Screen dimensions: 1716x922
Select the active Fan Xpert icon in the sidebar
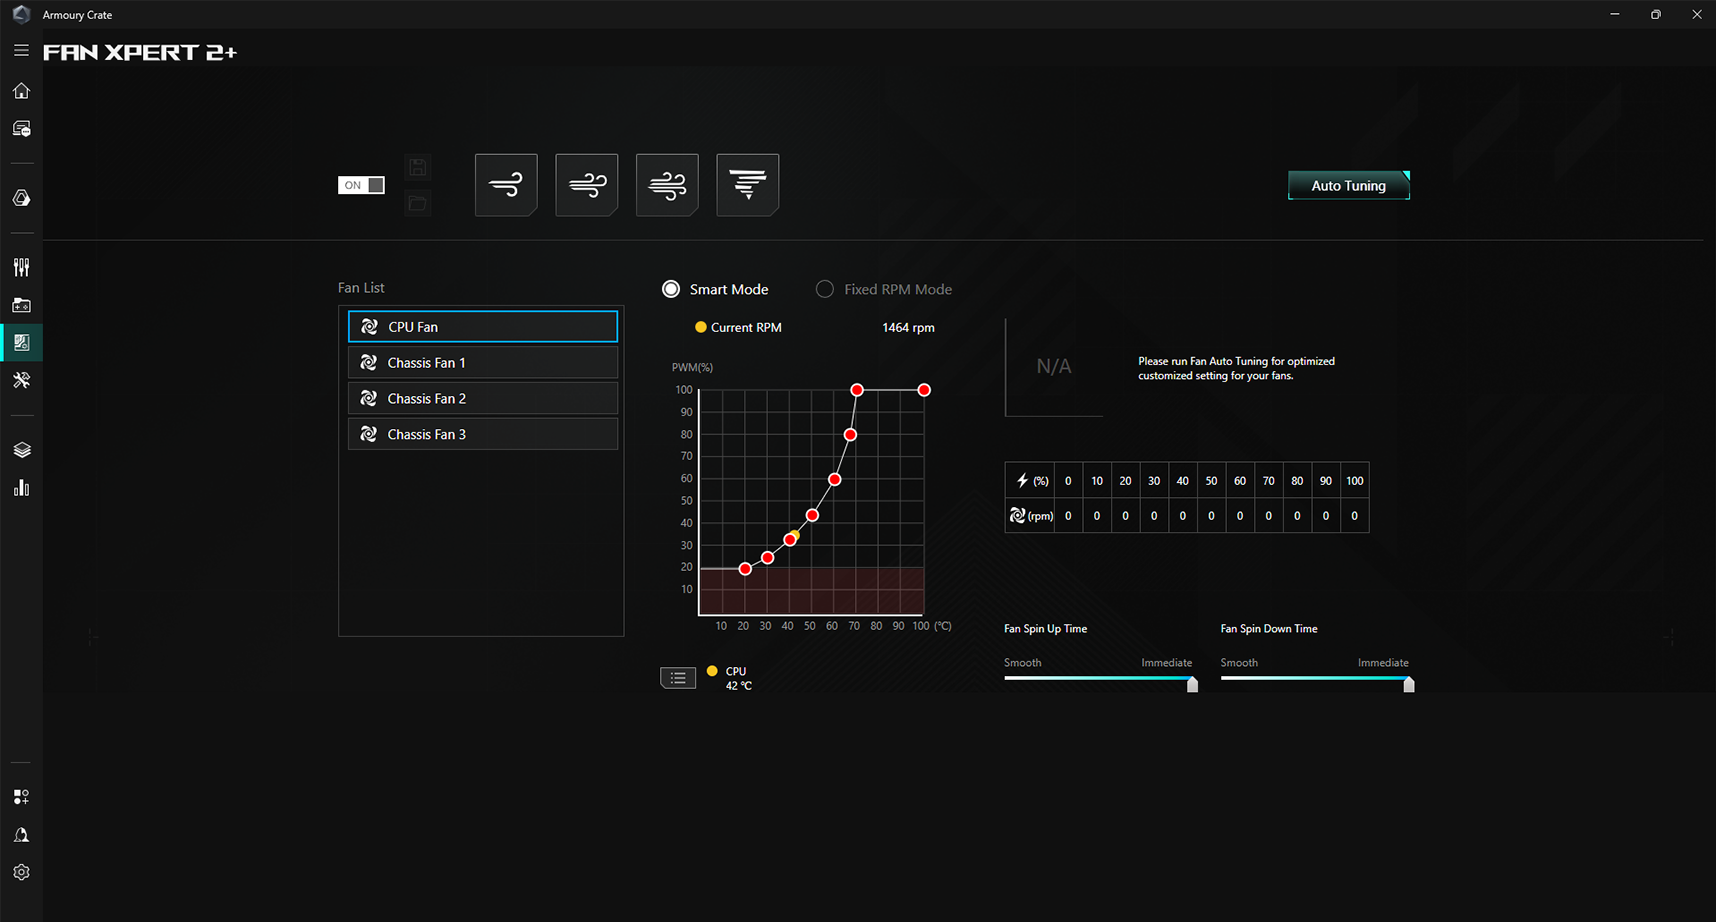tap(21, 342)
